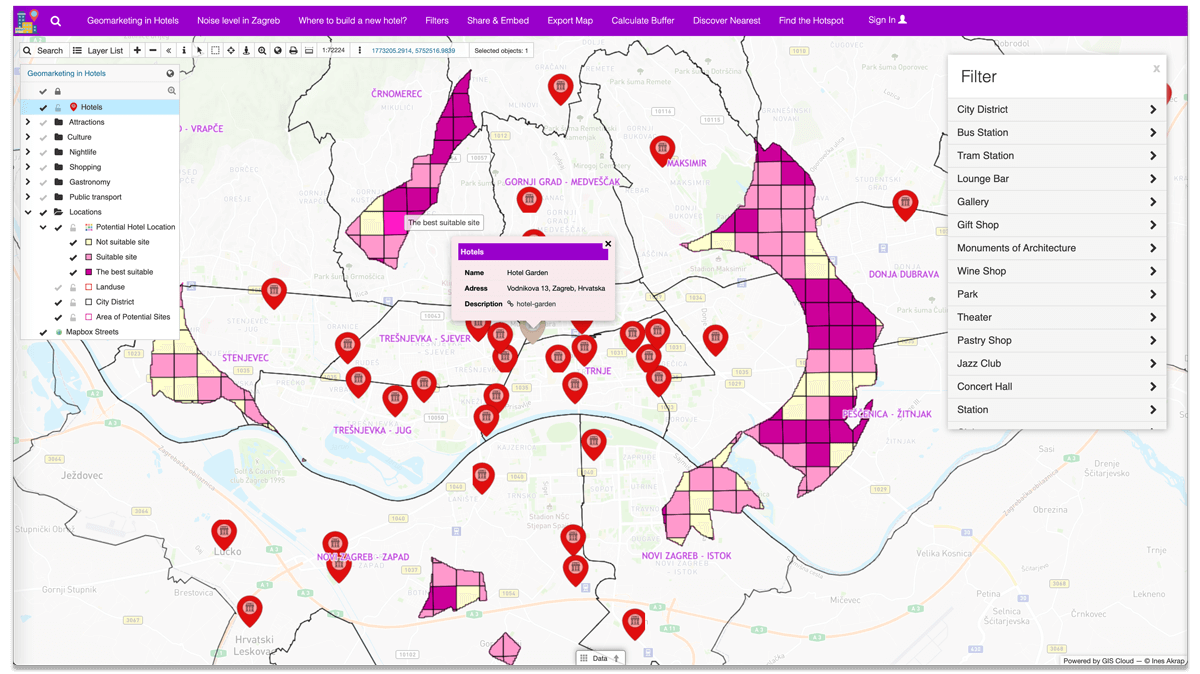Select the info tool icon
The height and width of the screenshot is (674, 1200).
point(183,50)
